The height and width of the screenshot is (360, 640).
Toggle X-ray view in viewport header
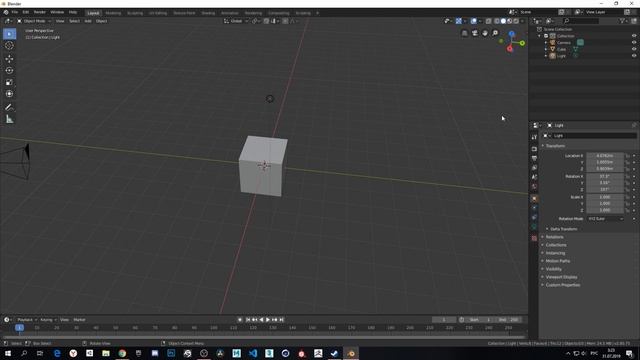[x=489, y=21]
